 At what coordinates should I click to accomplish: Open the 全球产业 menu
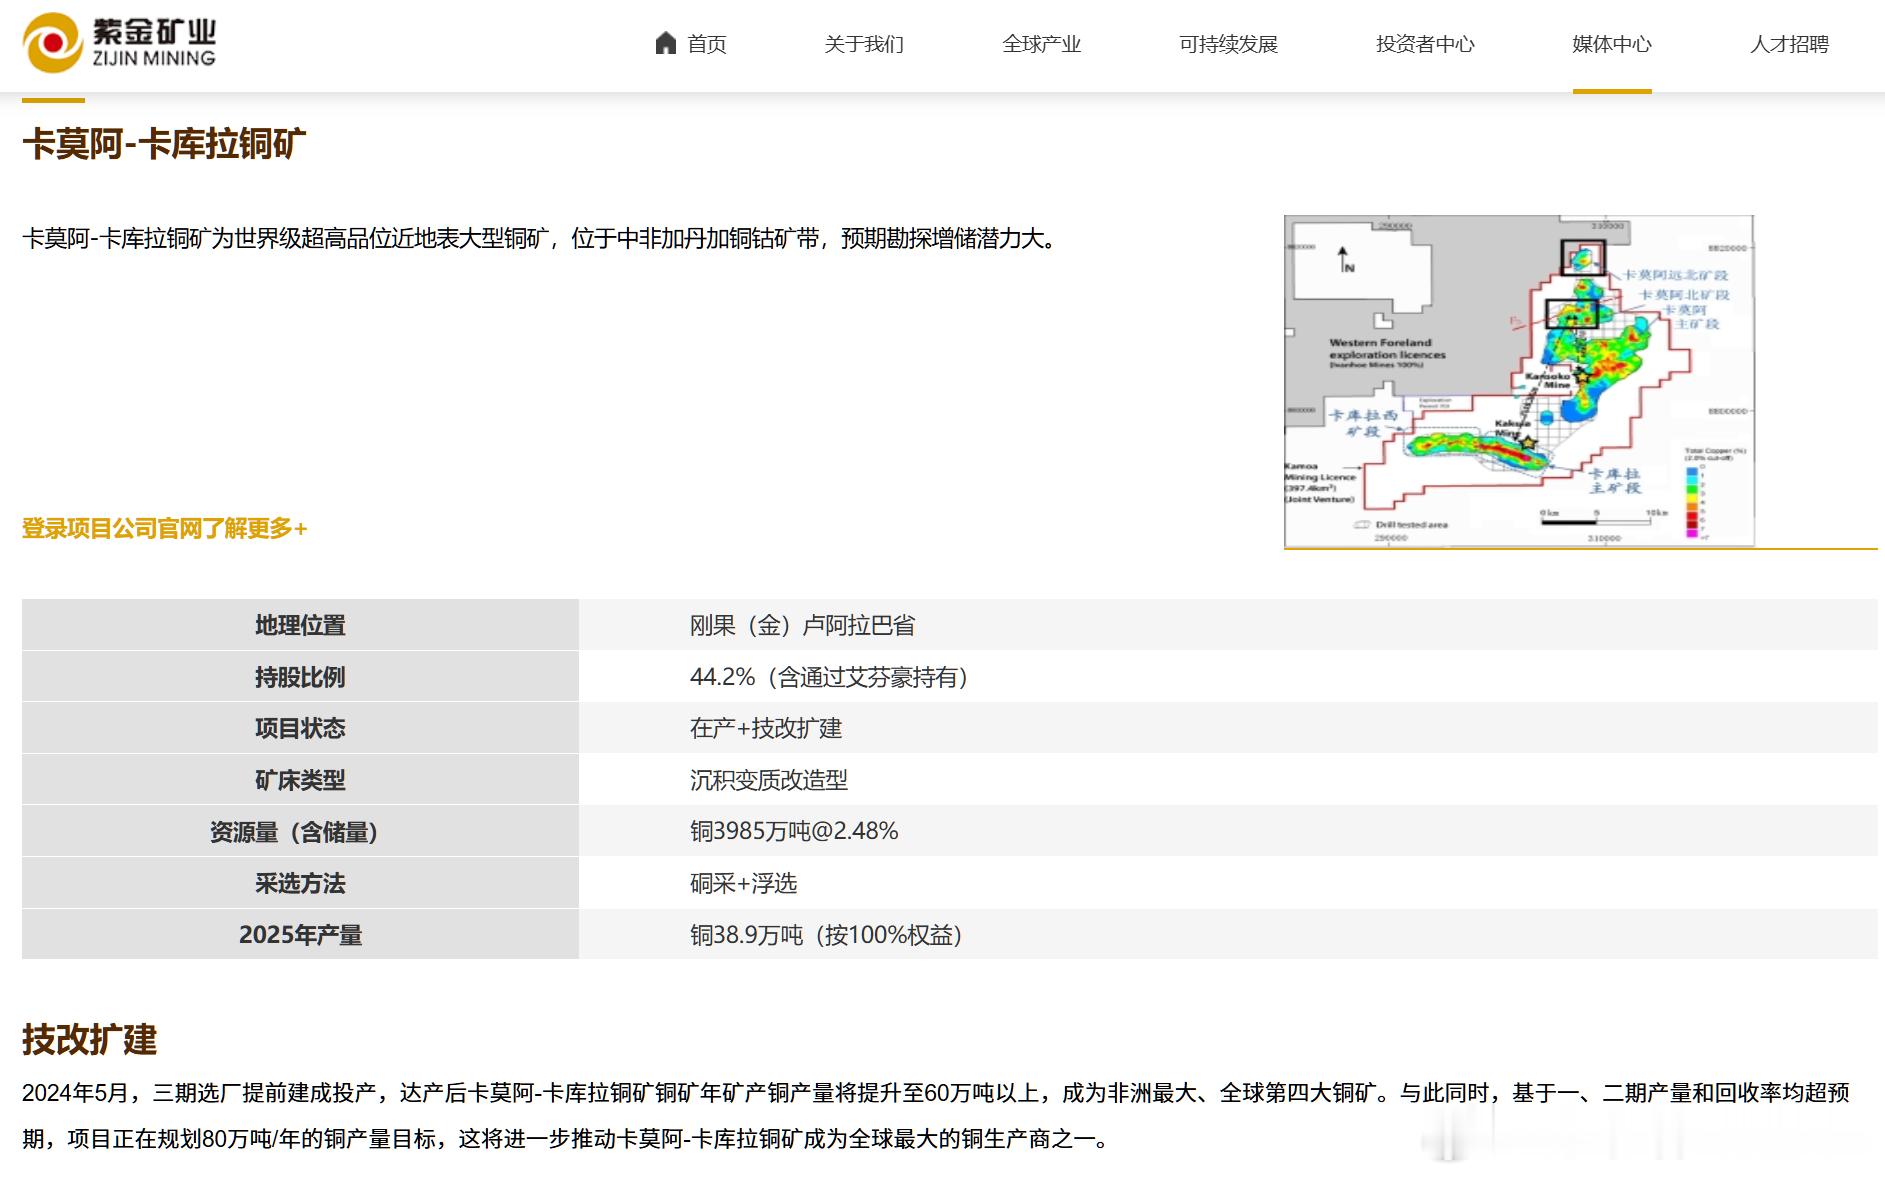1041,44
